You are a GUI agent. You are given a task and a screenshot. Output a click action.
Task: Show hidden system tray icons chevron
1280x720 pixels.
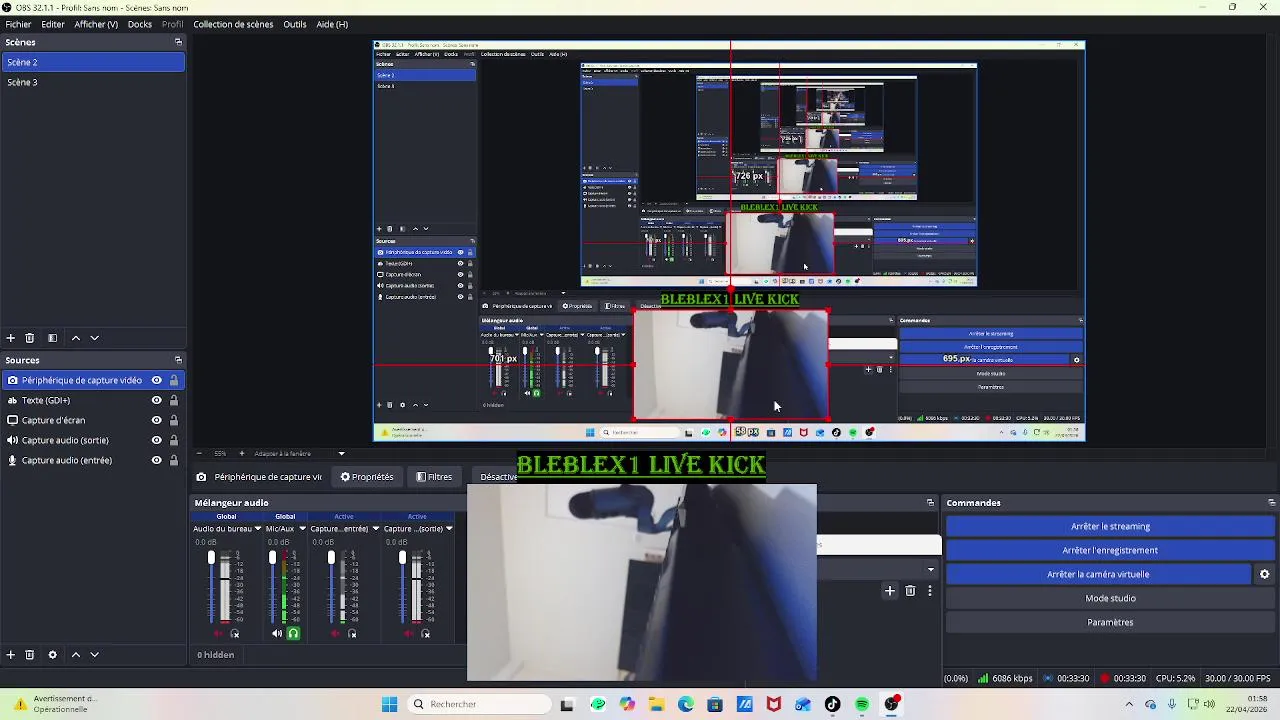click(x=1129, y=704)
